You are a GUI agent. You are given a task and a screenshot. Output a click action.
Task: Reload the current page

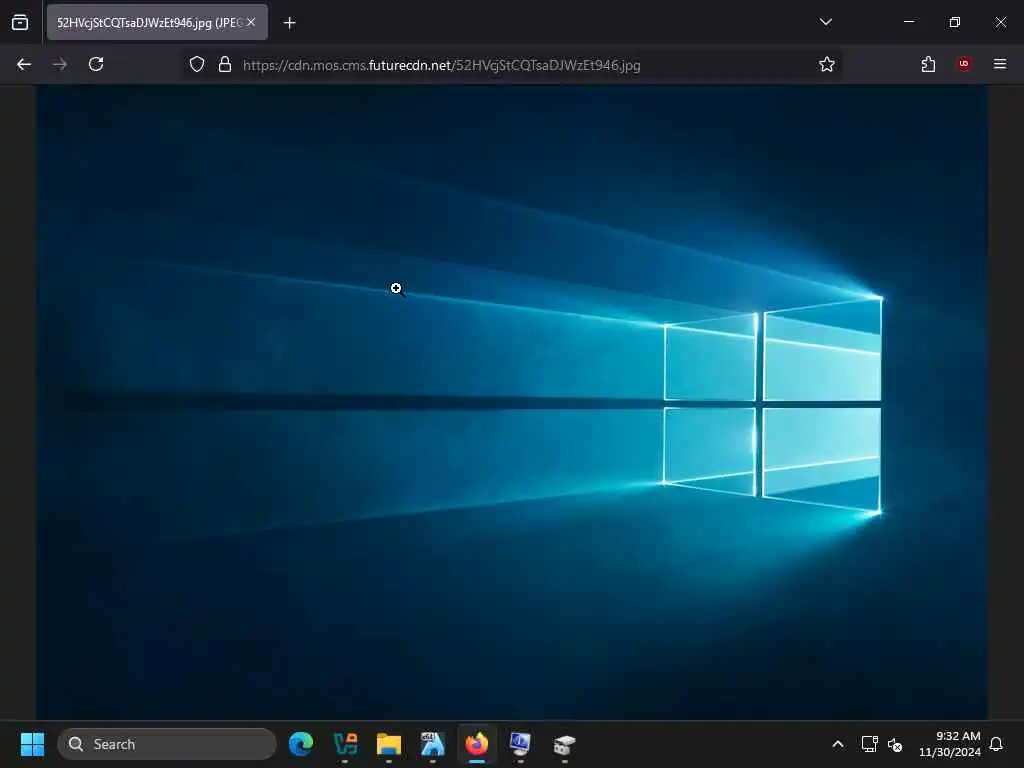[96, 64]
